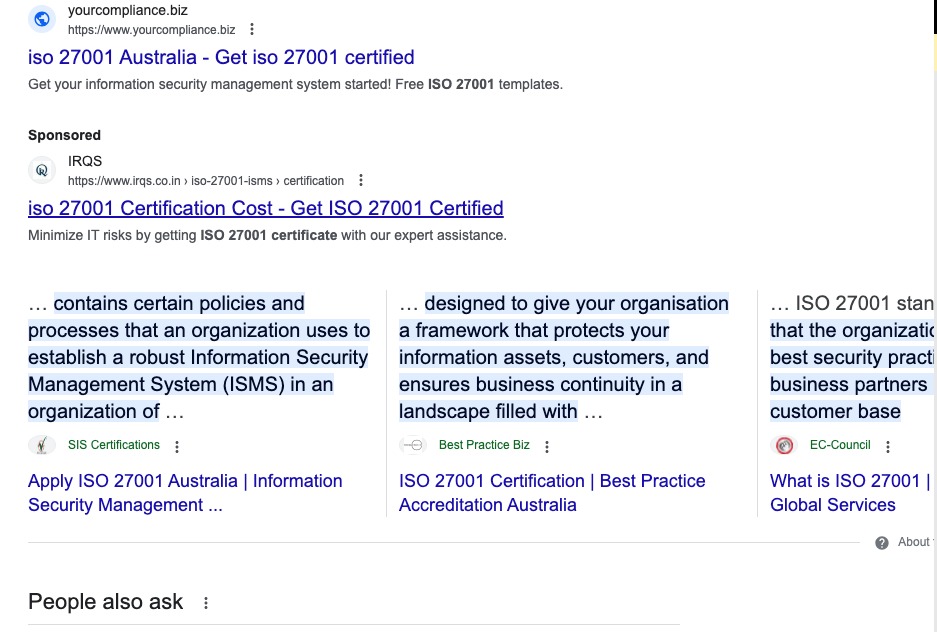Click the Best Practice Biz source name
937x632 pixels.
click(484, 445)
